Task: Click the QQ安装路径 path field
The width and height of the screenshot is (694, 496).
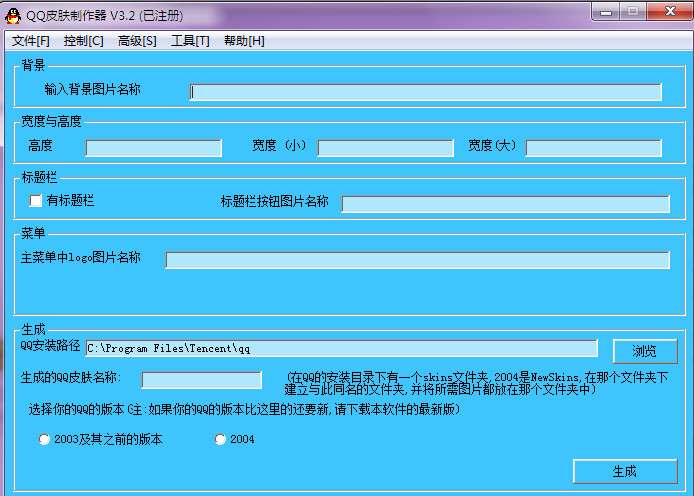Action: pyautogui.click(x=341, y=348)
